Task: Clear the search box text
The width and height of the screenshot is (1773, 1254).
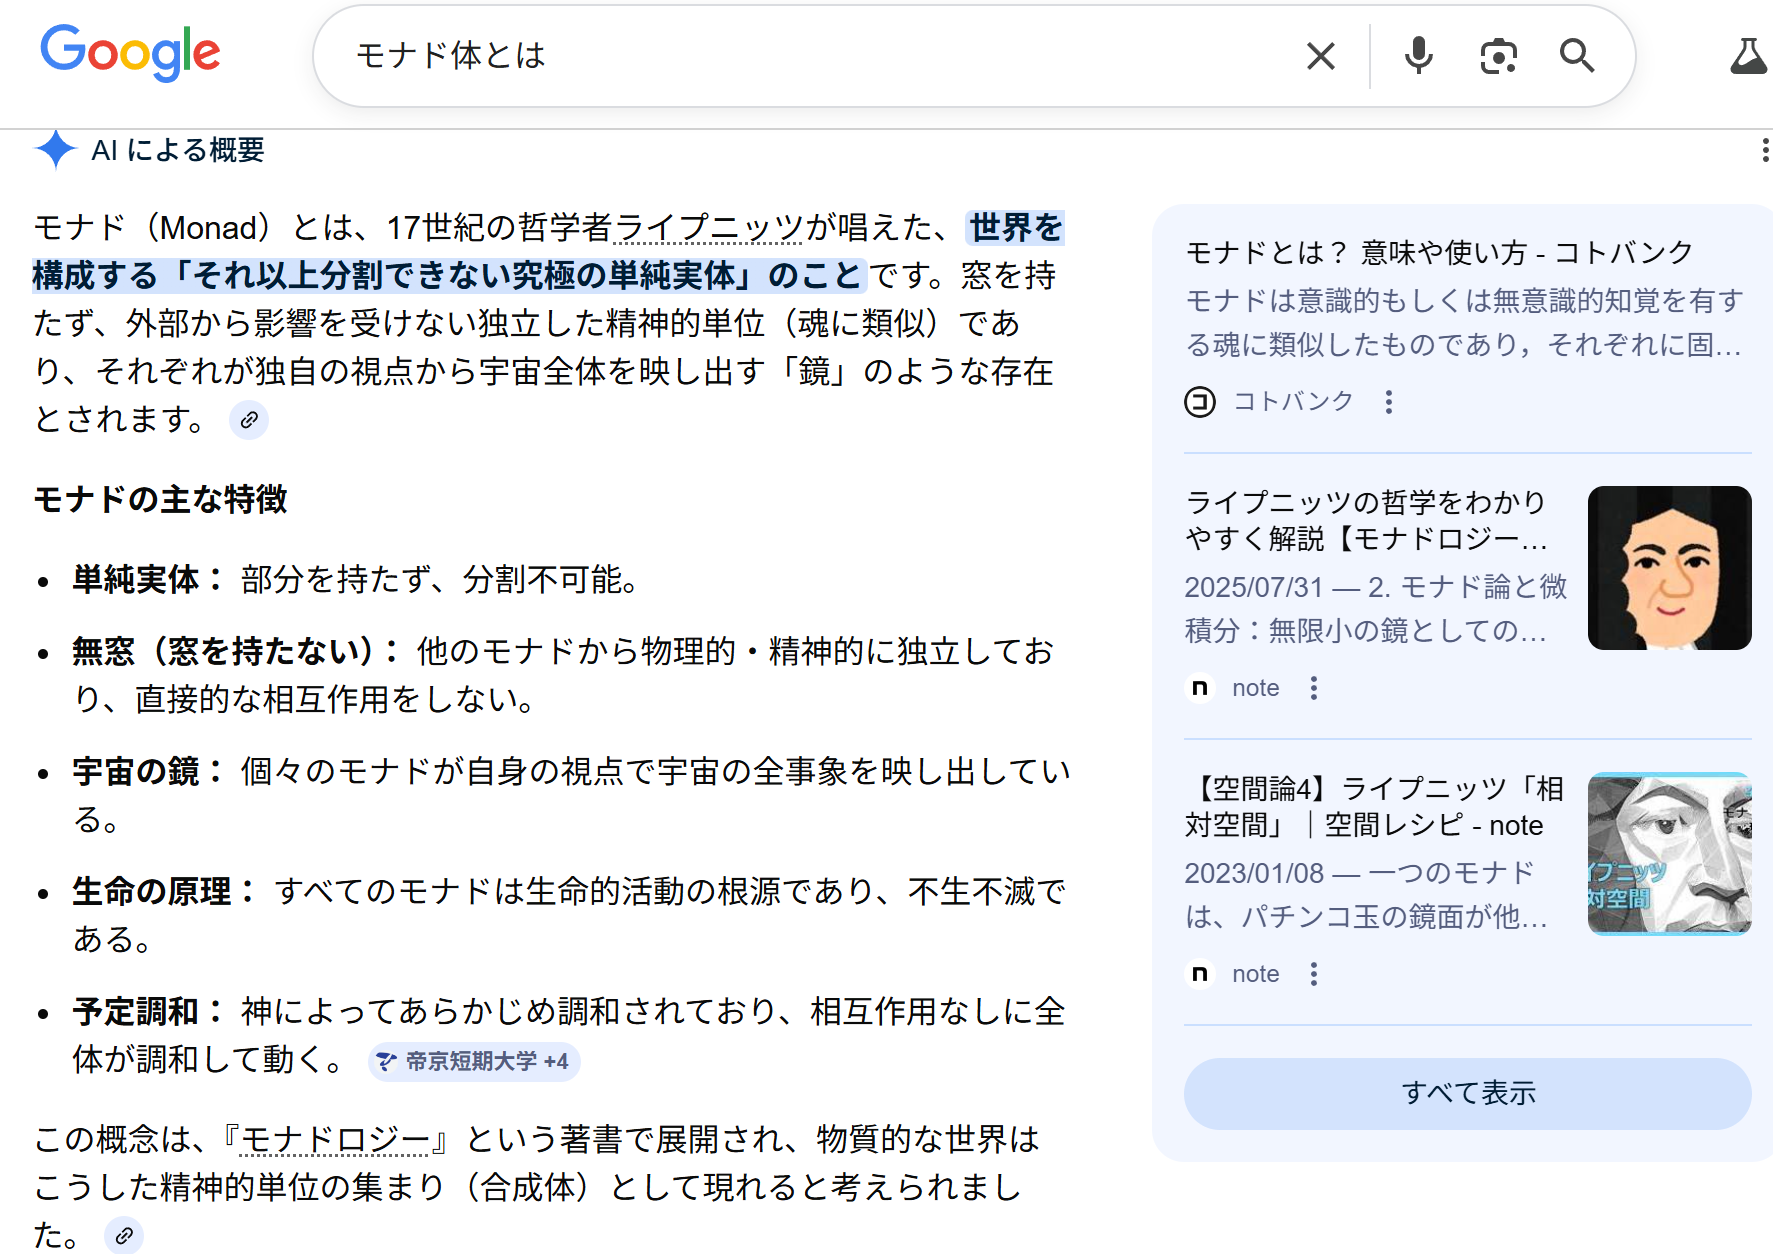Action: click(1320, 56)
